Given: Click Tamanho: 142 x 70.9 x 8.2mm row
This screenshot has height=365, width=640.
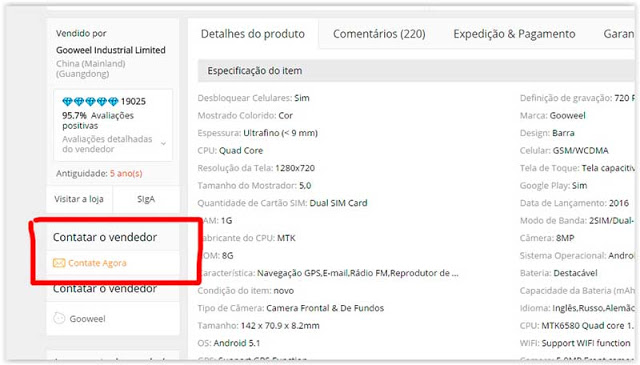Looking at the screenshot, I should [x=258, y=326].
